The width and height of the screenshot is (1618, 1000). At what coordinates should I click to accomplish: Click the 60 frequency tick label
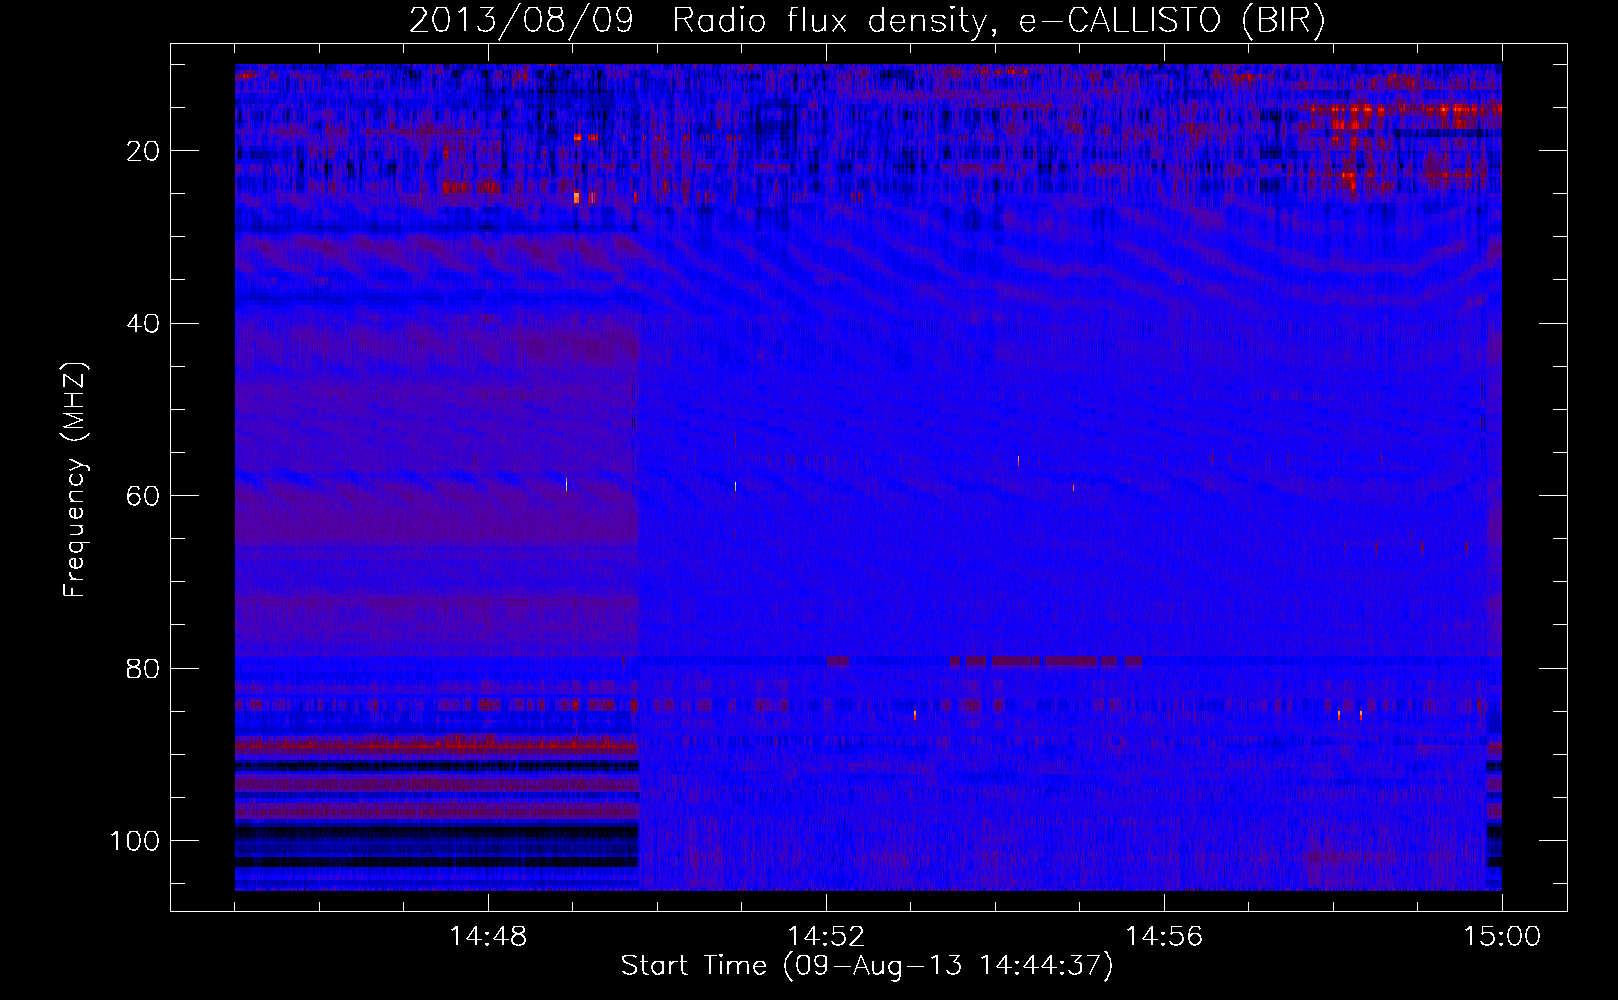143,496
